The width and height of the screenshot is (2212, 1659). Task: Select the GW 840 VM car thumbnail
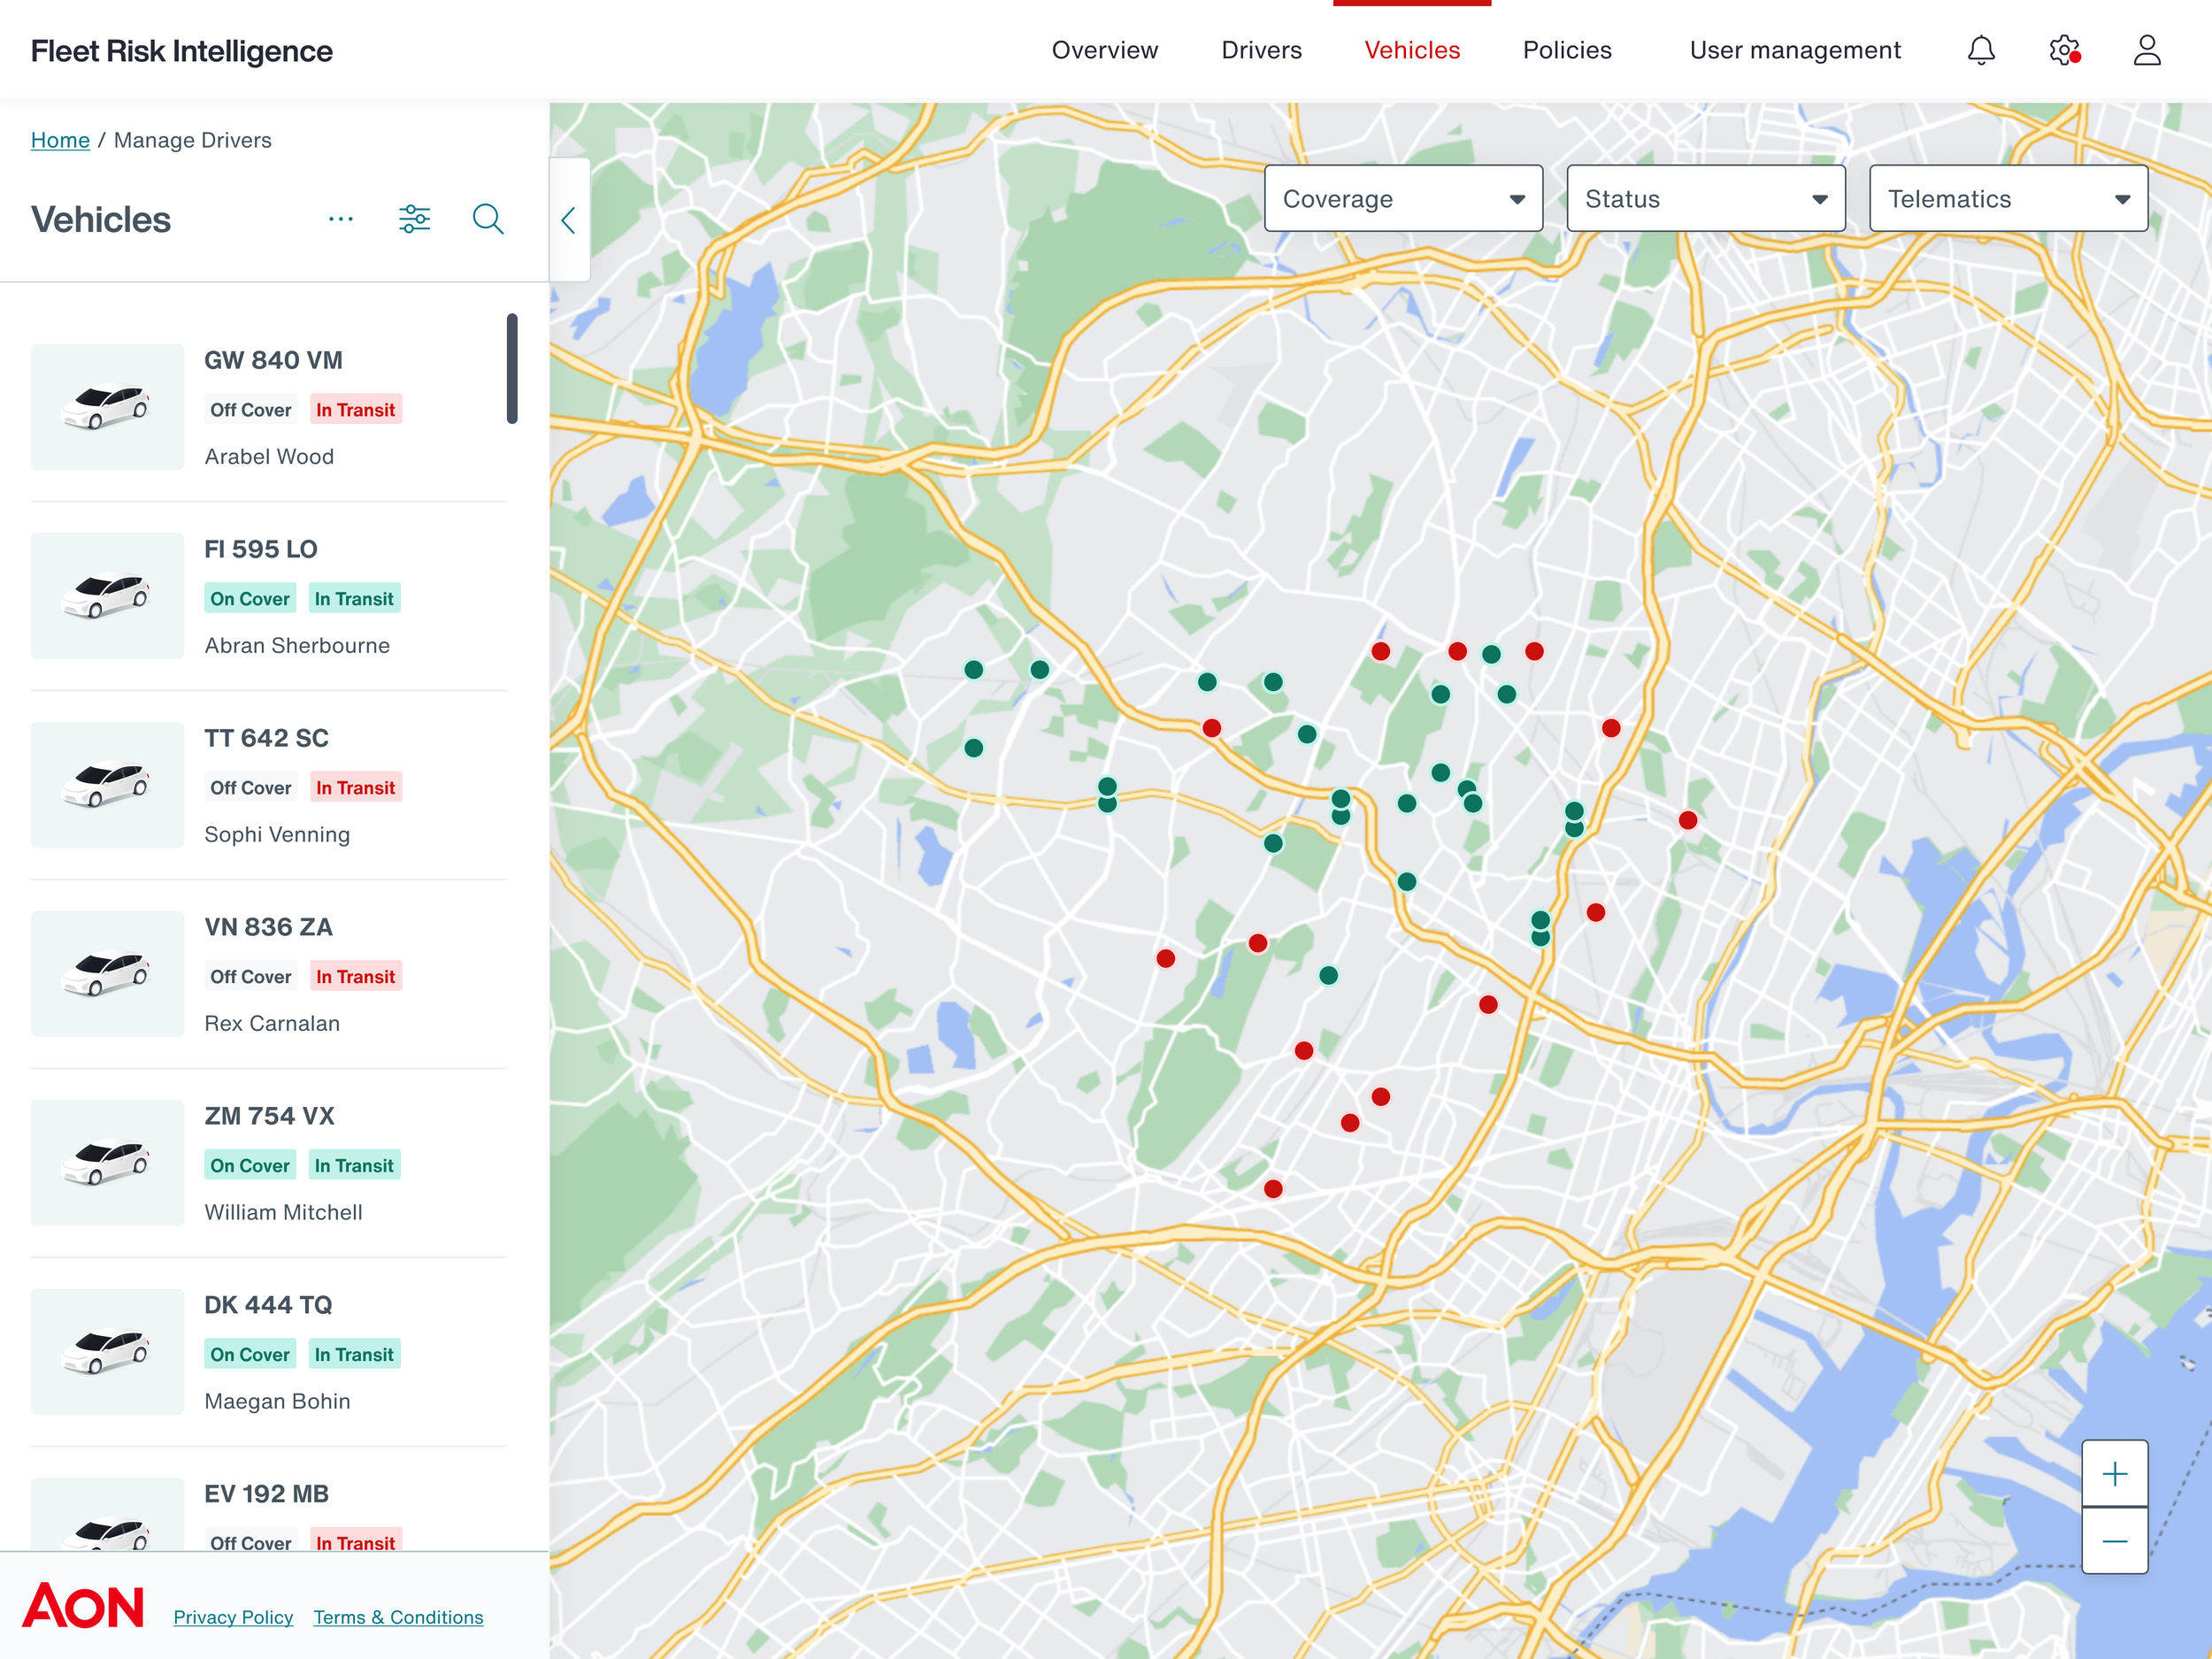[107, 407]
